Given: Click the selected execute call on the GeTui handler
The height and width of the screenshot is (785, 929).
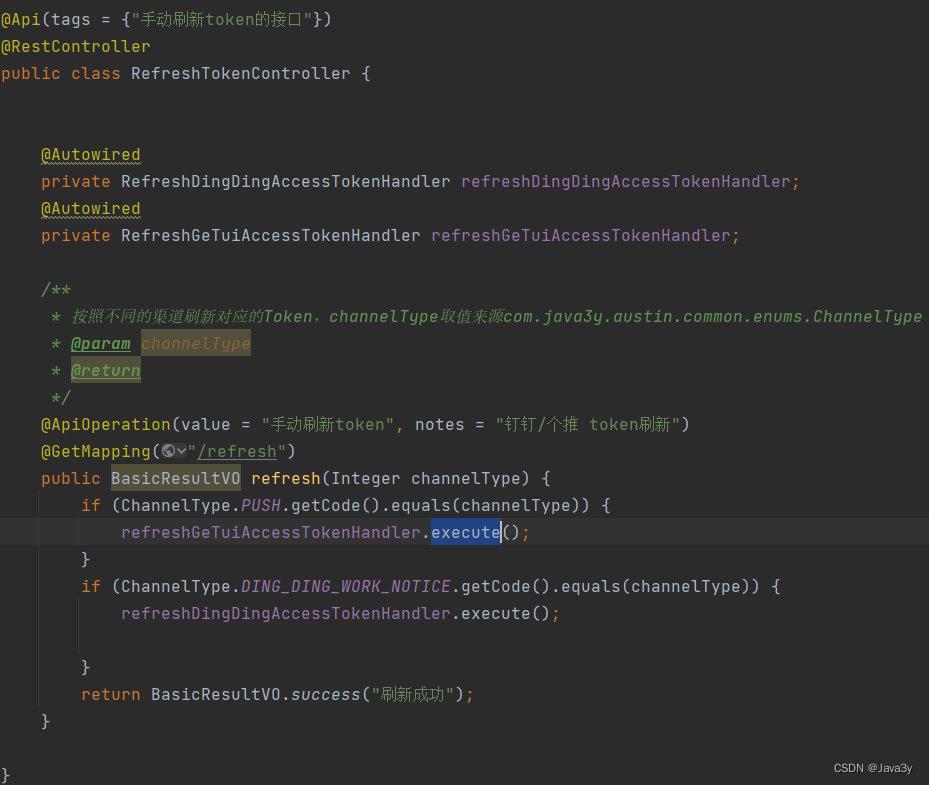Looking at the screenshot, I should click(x=466, y=533).
